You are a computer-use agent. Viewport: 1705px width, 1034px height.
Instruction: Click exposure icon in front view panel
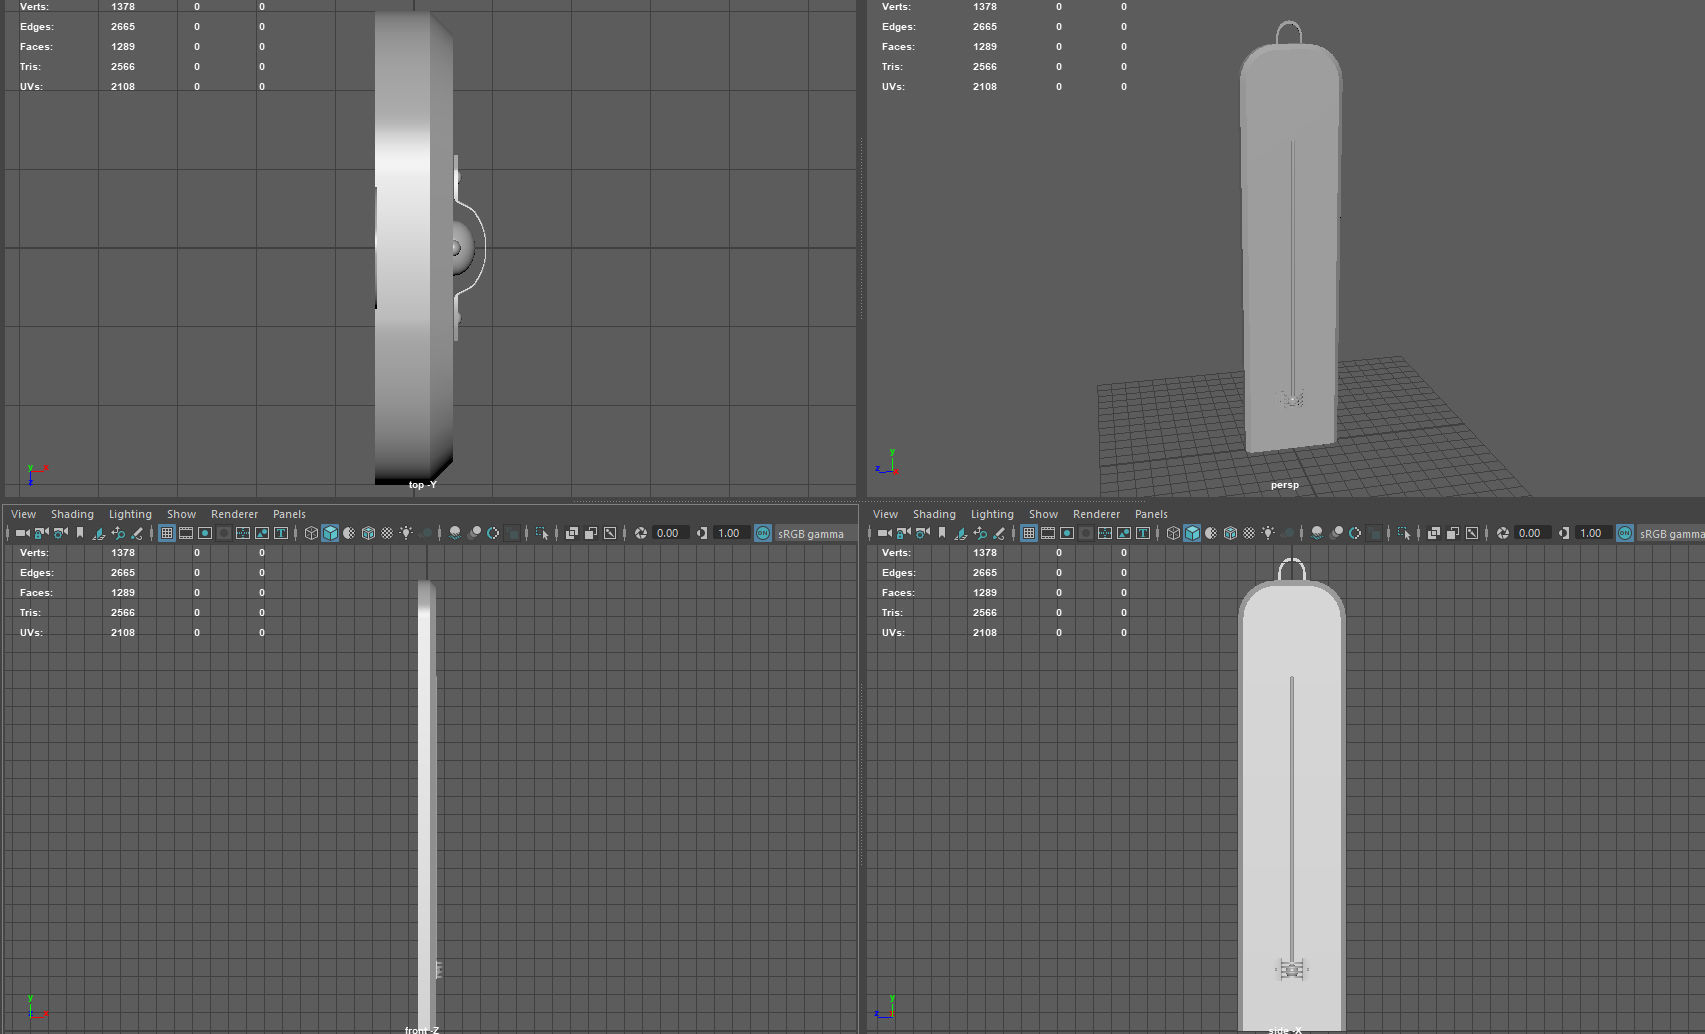pos(641,533)
